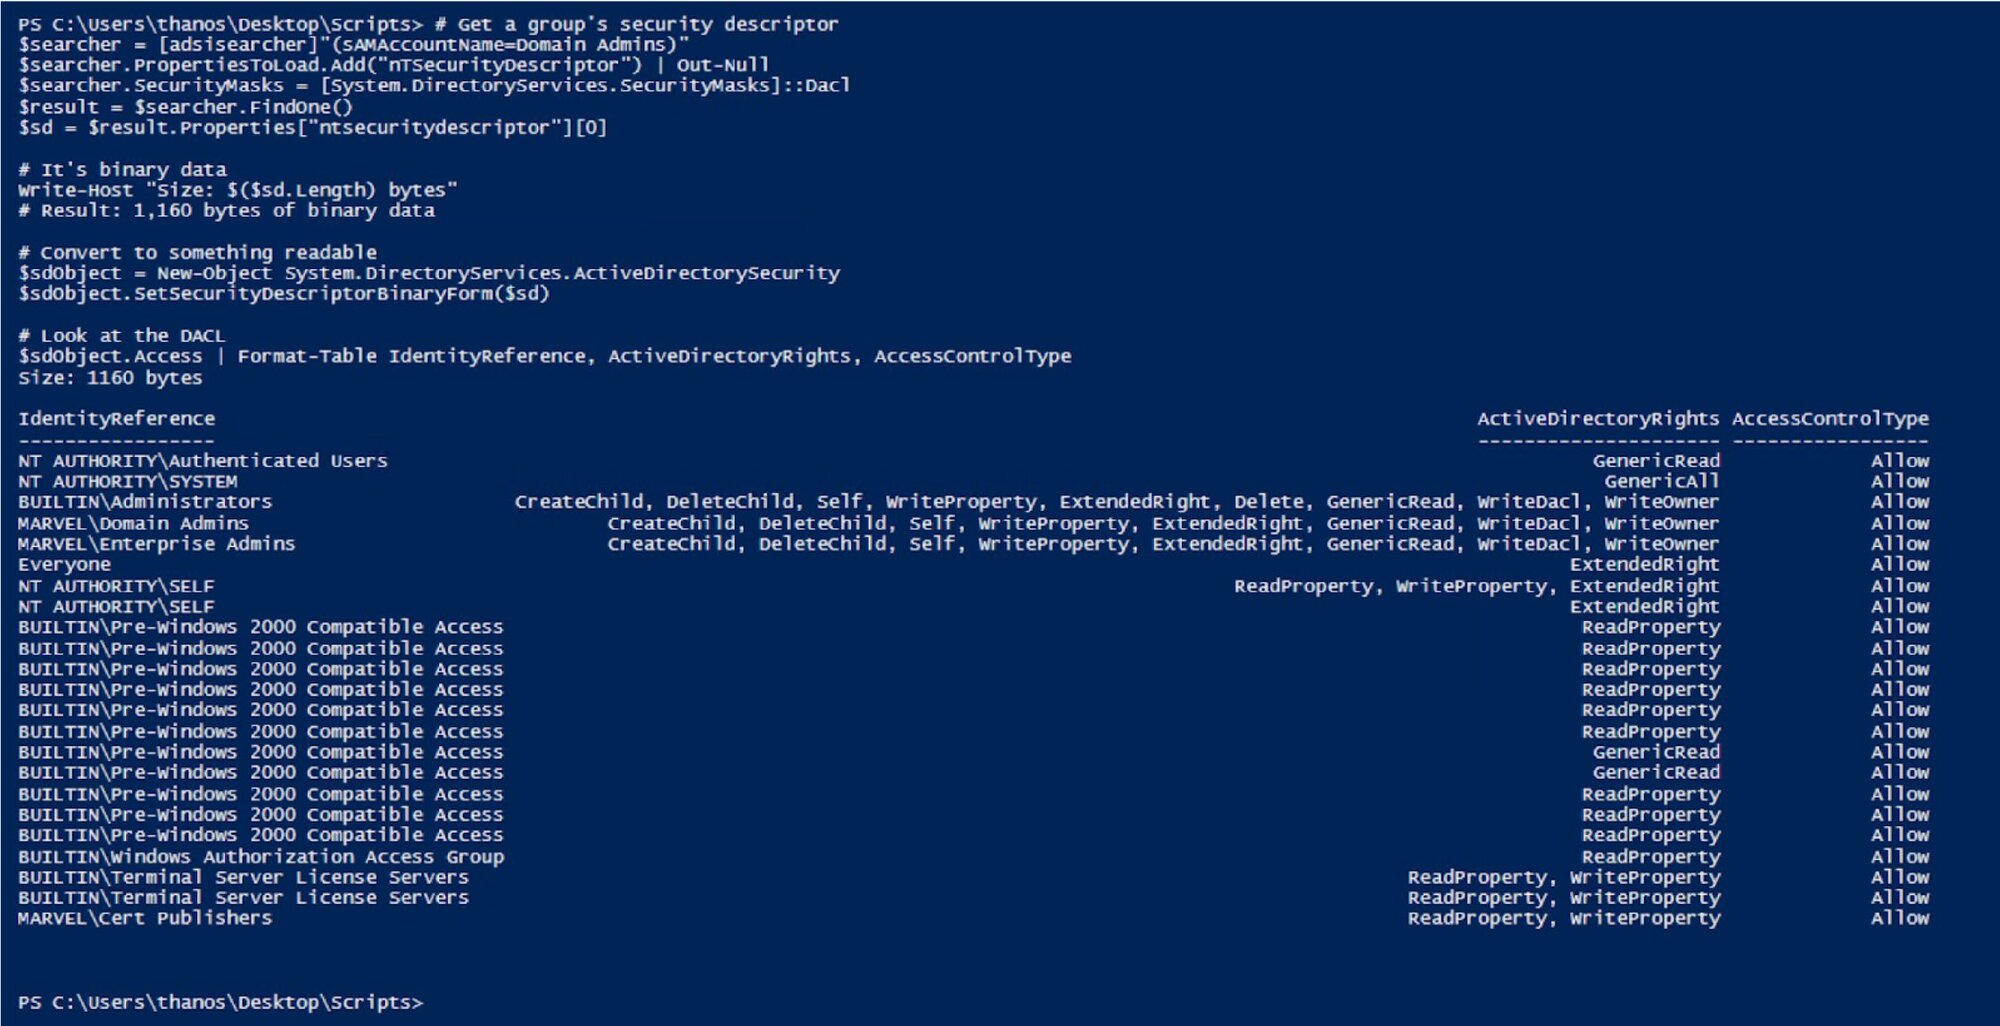This screenshot has height=1026, width=2000.
Task: Click the Write-Host command line
Action: (237, 190)
